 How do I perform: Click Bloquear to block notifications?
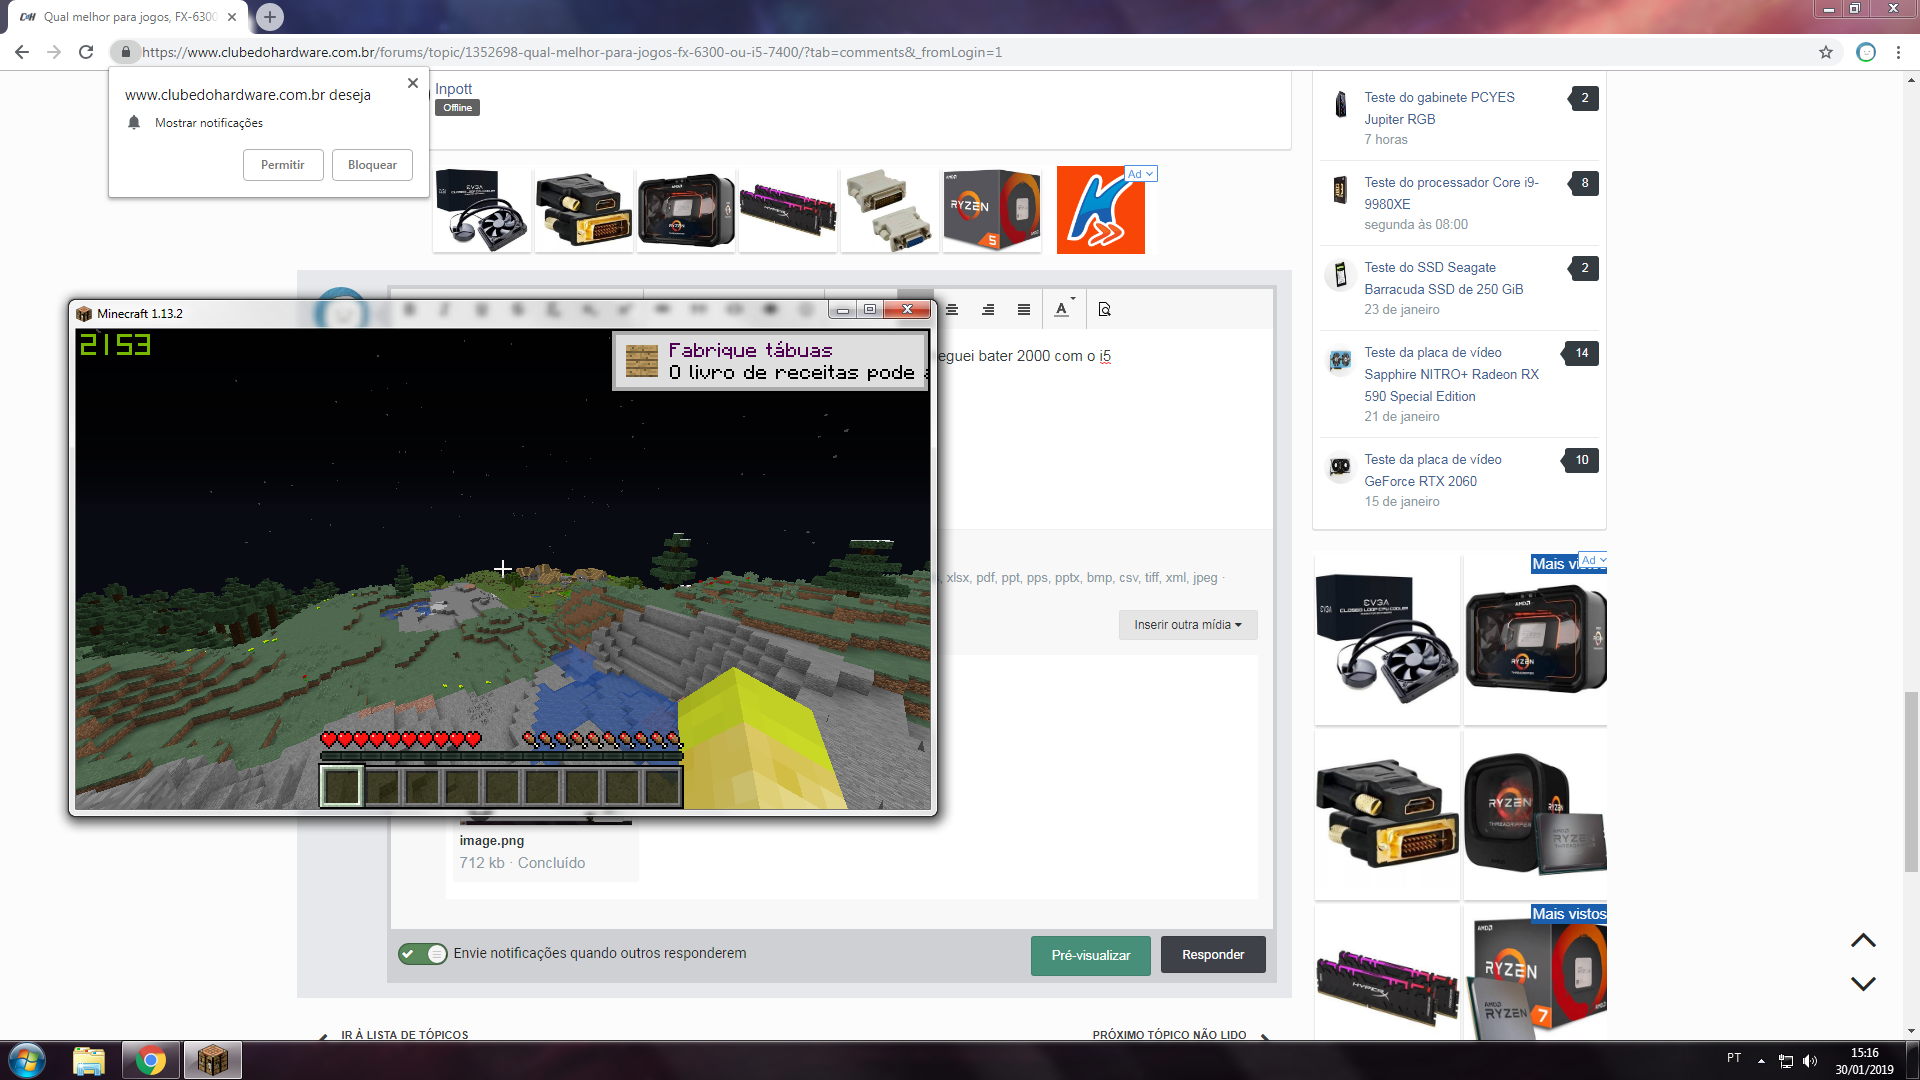[372, 165]
